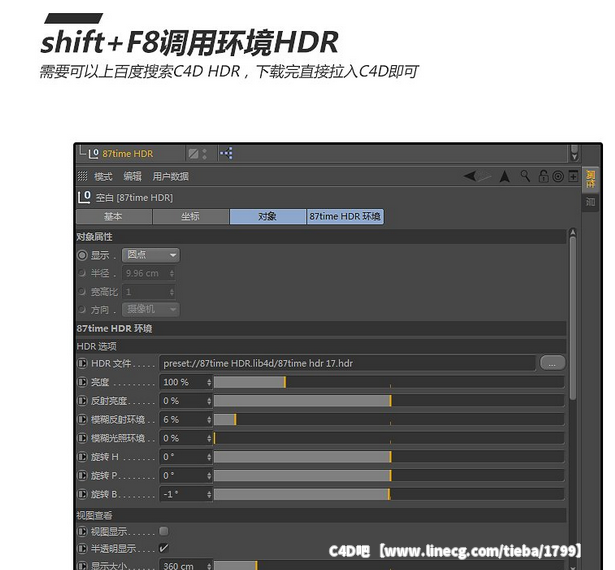
Task: Open the 显示 dropdown showing 圆点
Action: click(151, 255)
